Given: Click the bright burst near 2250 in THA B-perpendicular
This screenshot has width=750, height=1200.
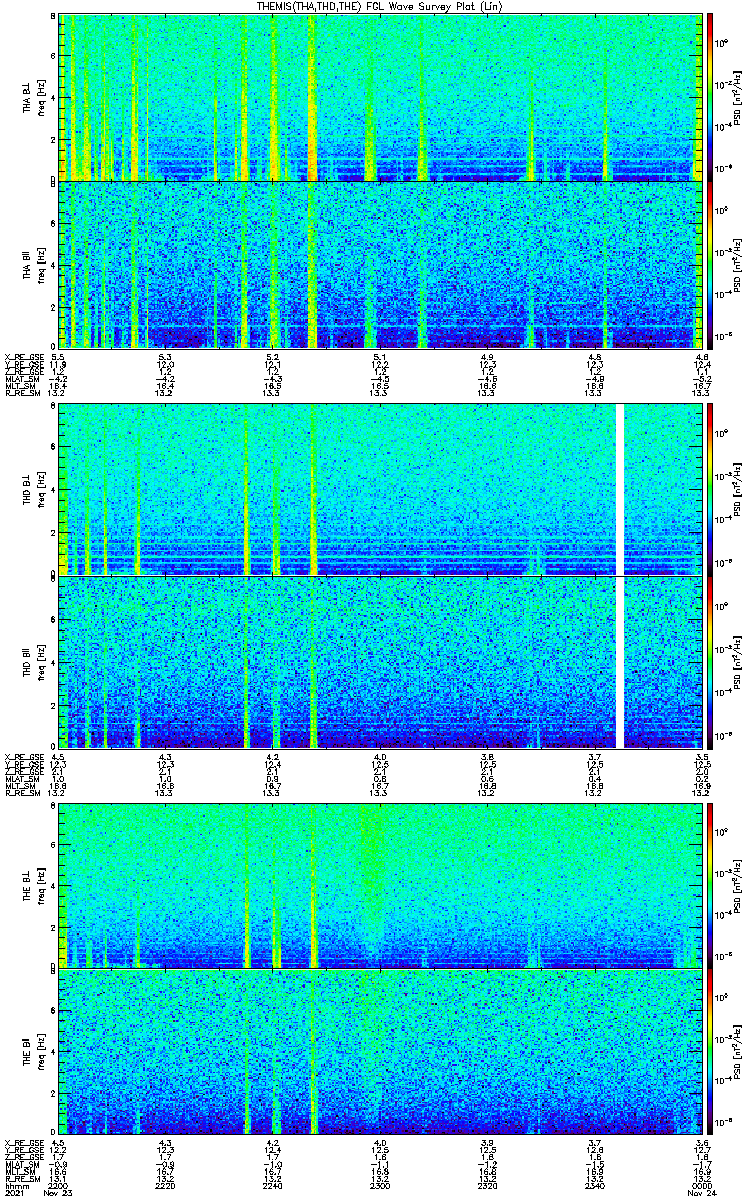Looking at the screenshot, I should [x=312, y=98].
